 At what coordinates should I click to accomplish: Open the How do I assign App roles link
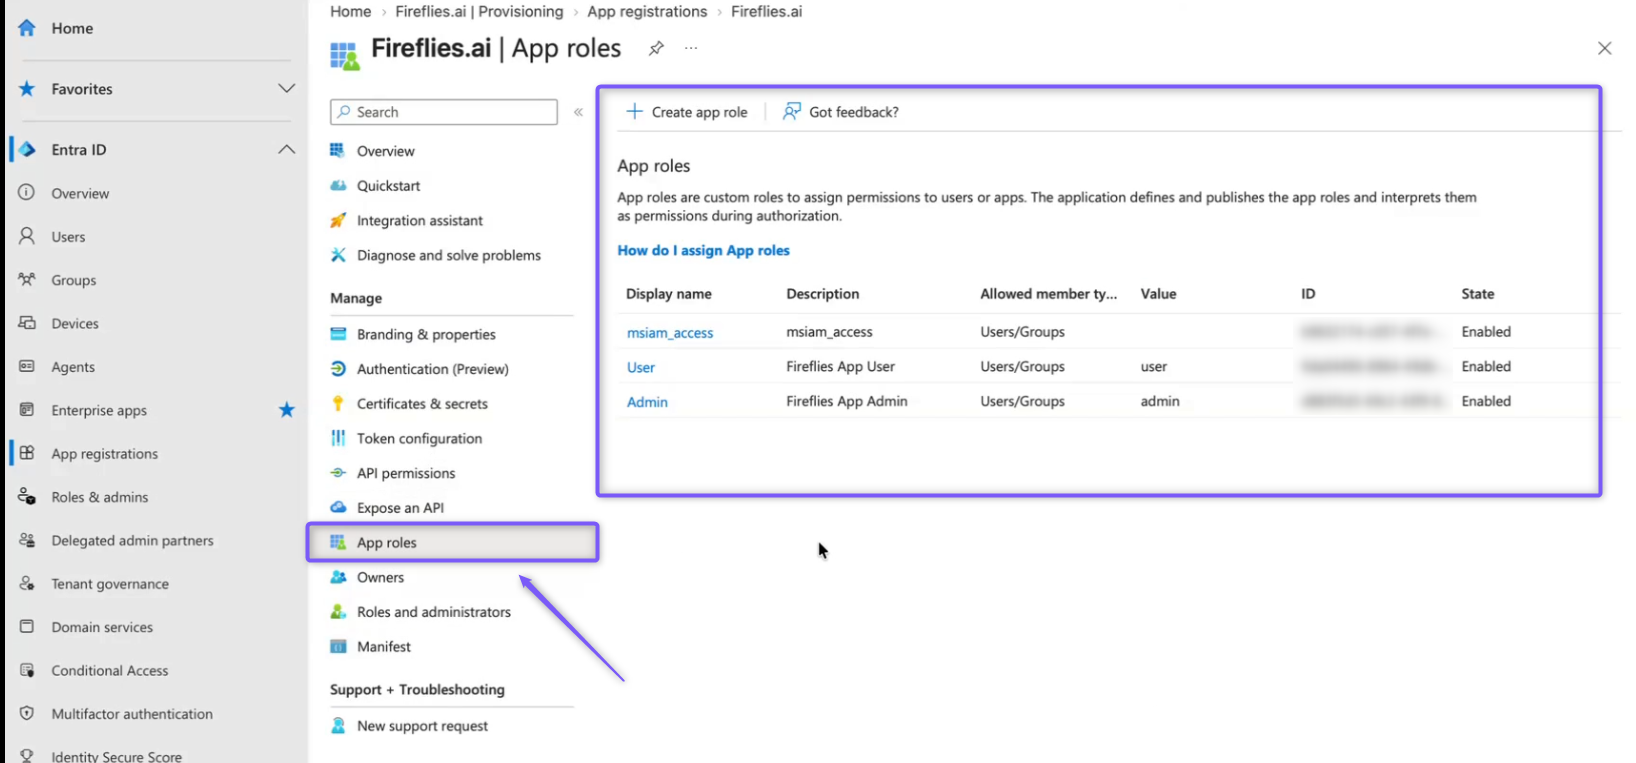(x=703, y=250)
